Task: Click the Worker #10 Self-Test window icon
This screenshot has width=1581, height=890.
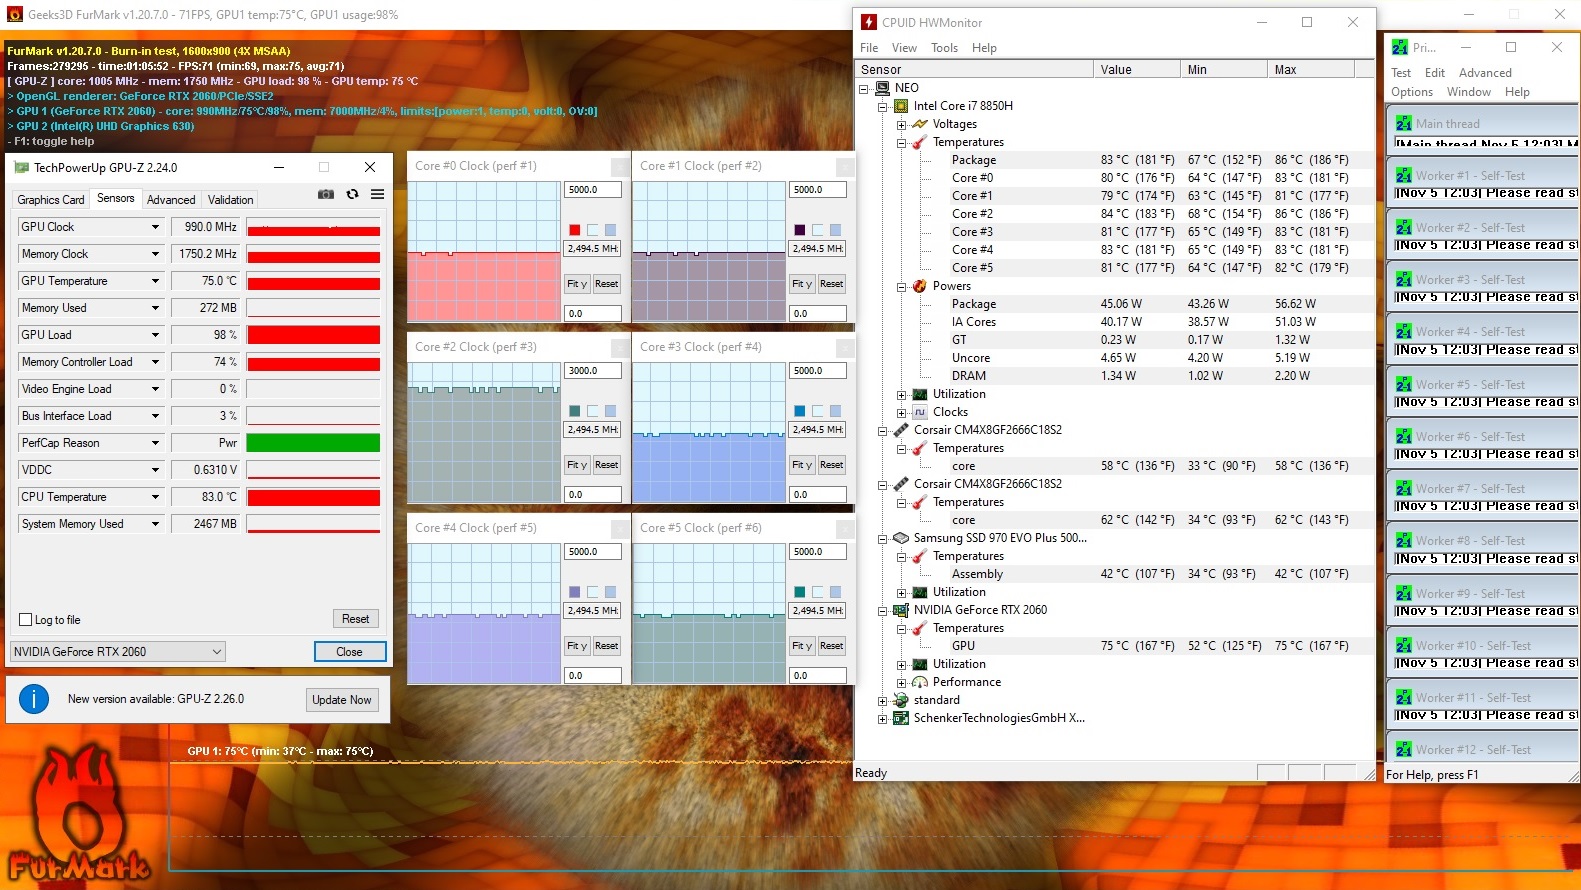Action: pyautogui.click(x=1404, y=645)
